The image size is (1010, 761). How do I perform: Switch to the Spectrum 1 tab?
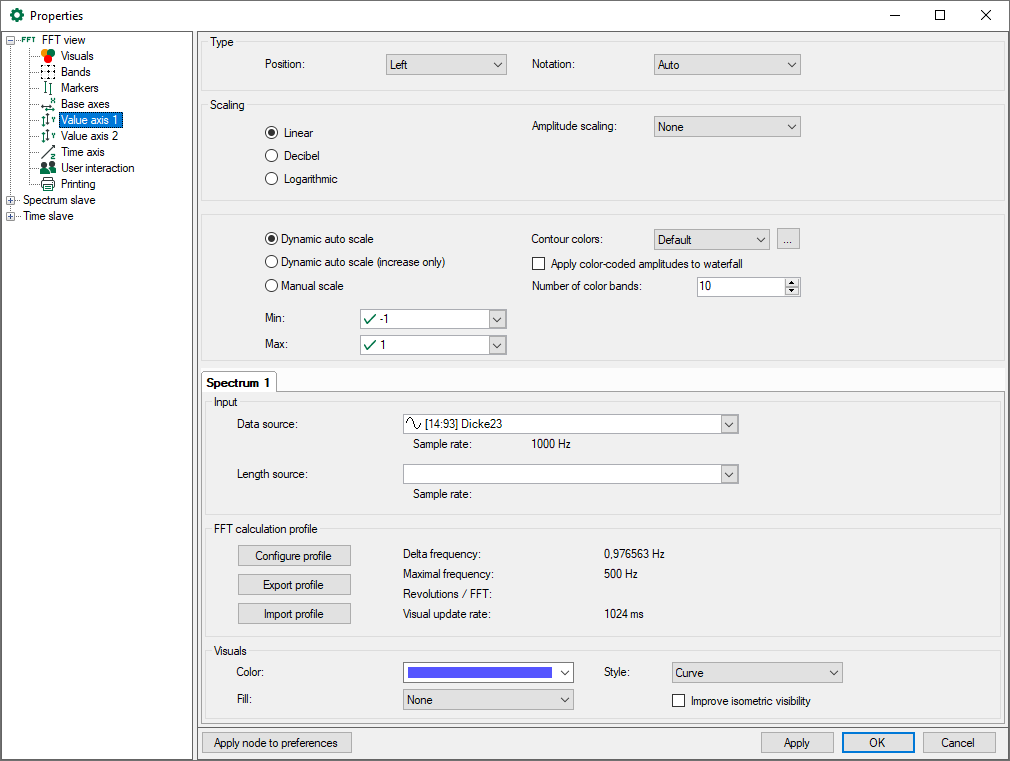pyautogui.click(x=239, y=383)
